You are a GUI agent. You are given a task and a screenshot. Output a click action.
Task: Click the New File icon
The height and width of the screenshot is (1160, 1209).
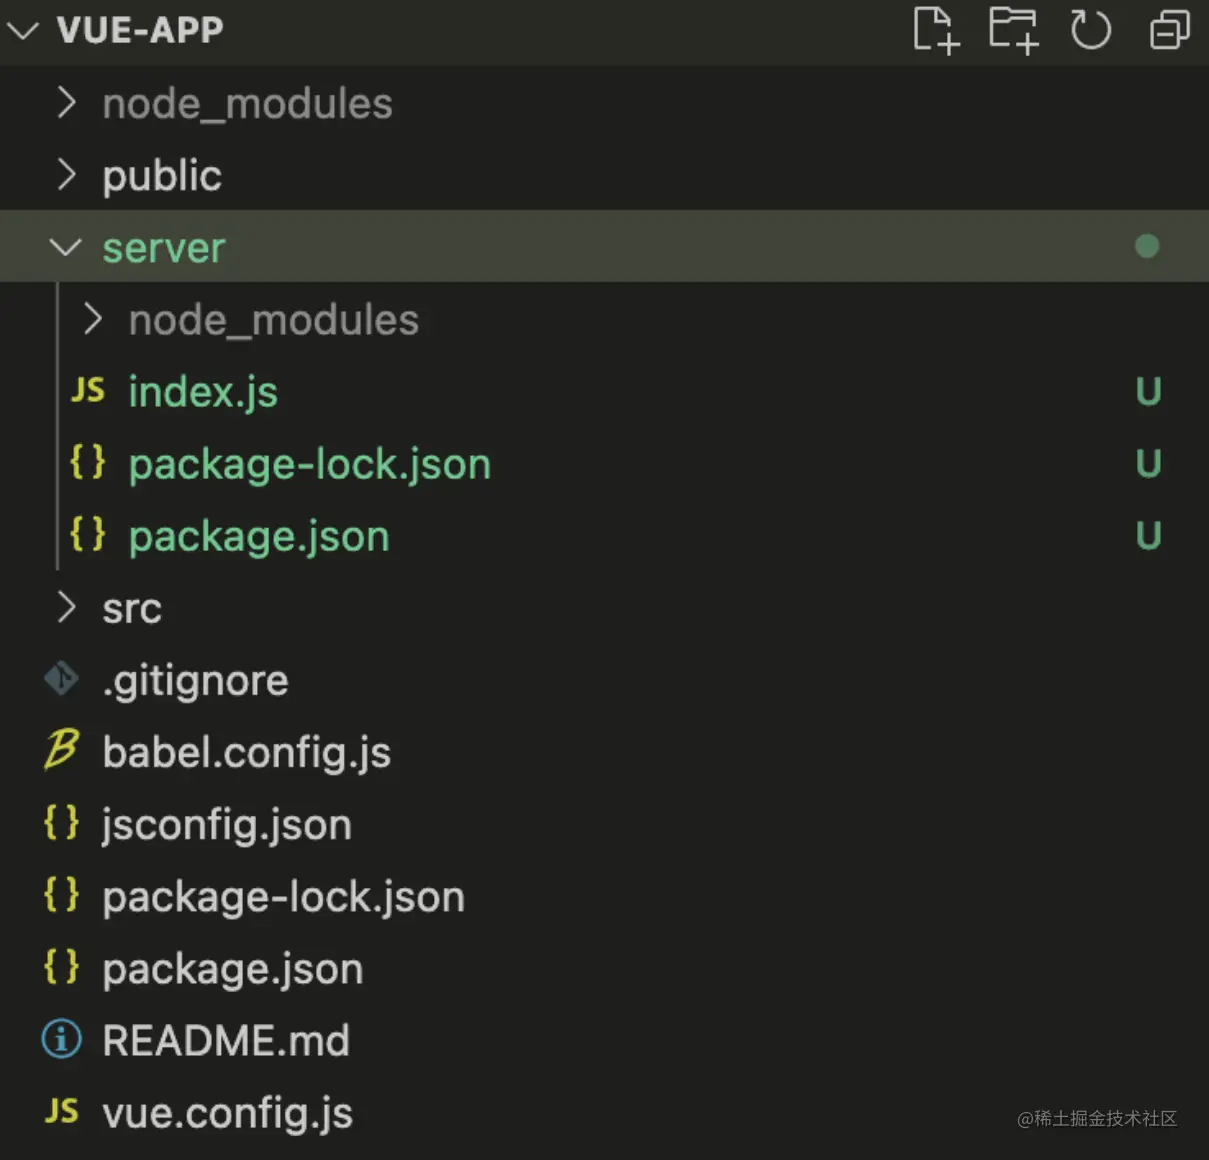coord(936,29)
